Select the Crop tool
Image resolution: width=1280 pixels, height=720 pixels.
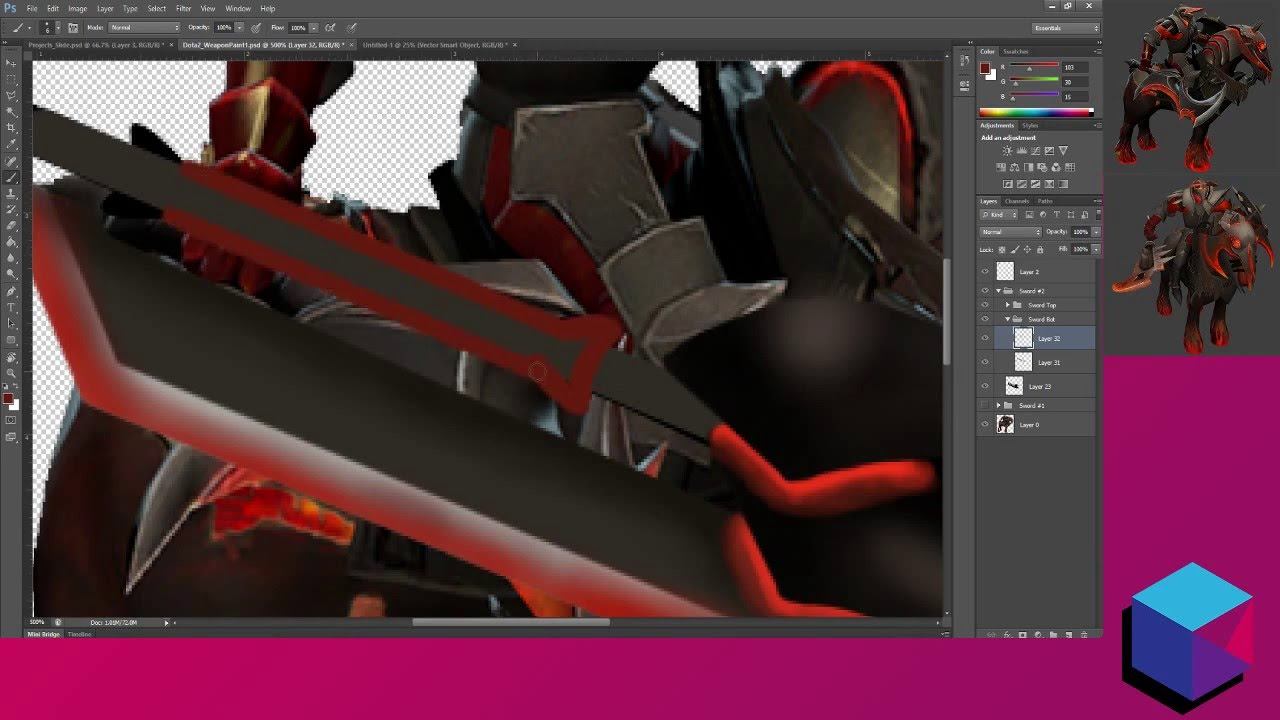pyautogui.click(x=12, y=128)
